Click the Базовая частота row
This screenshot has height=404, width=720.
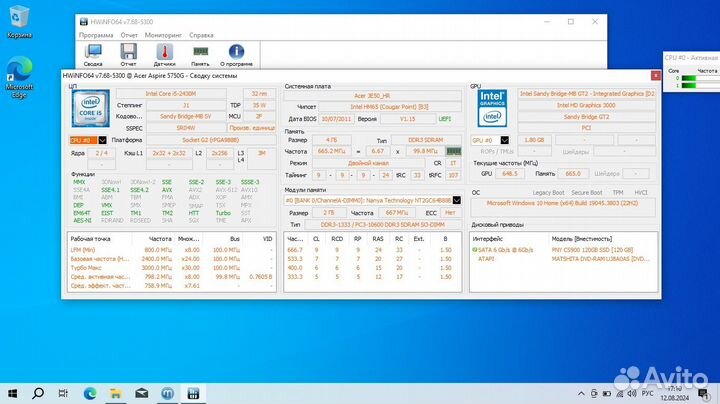click(172, 259)
